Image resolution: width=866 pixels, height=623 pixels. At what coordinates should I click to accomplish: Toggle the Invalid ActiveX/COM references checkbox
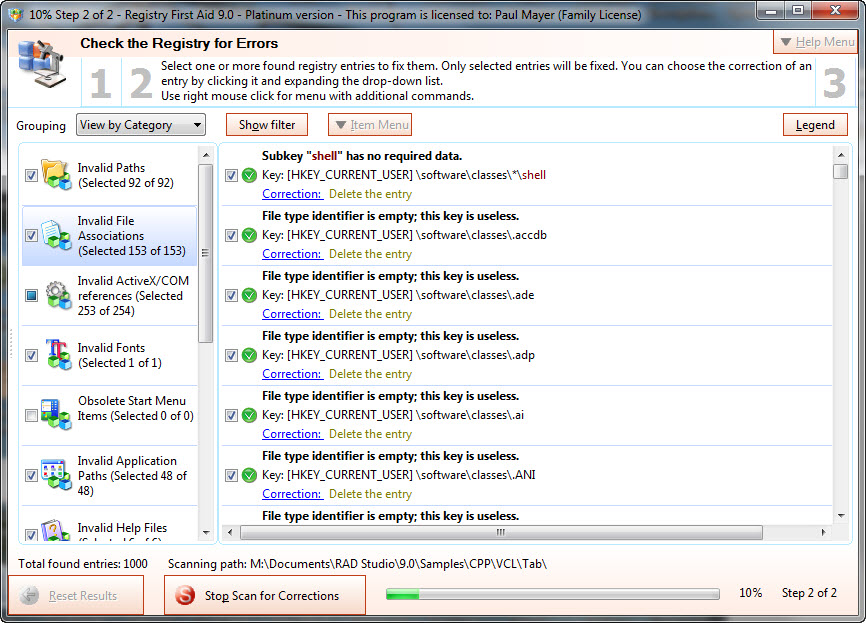(x=31, y=295)
